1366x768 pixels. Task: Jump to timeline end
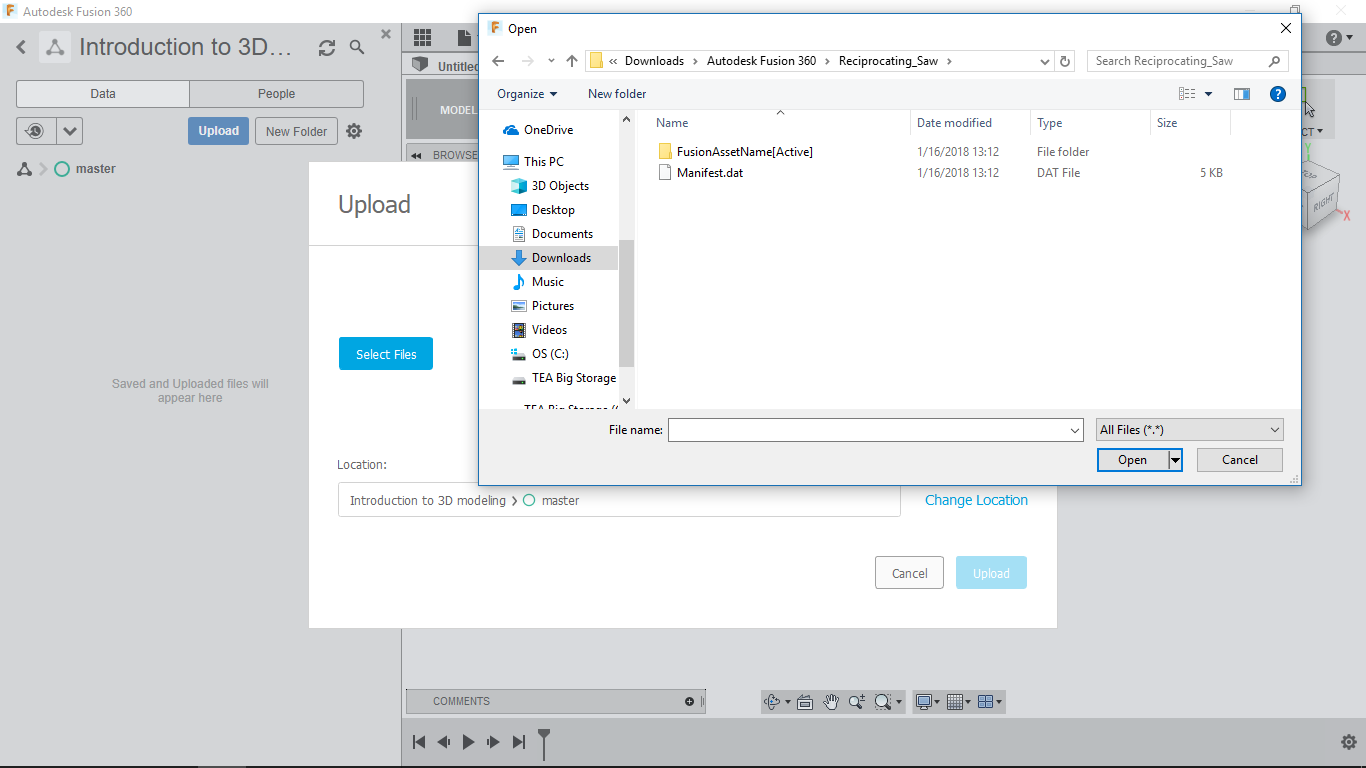click(x=518, y=742)
